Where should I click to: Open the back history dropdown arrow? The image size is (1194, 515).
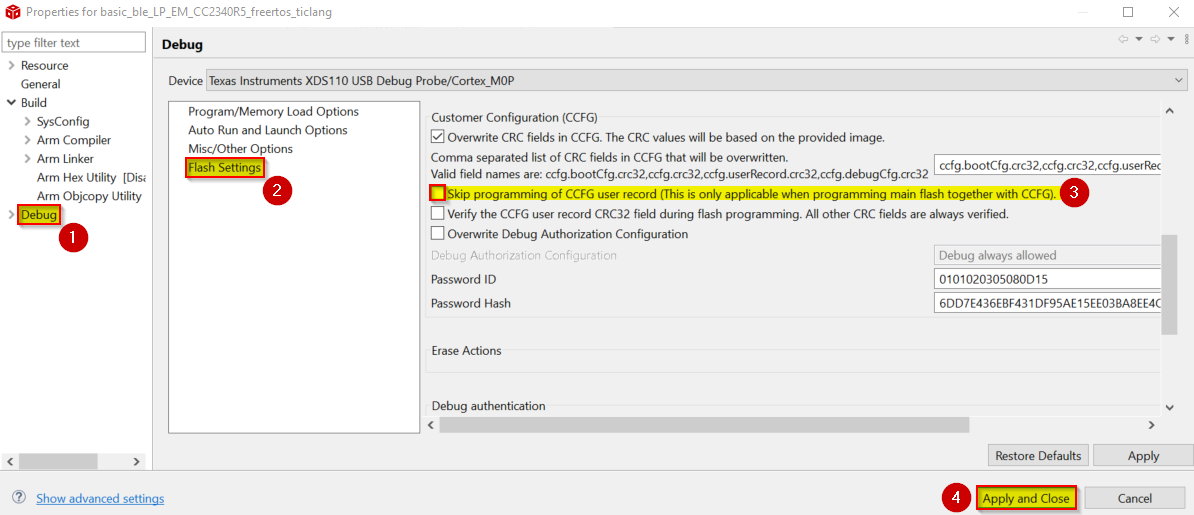coord(1138,39)
